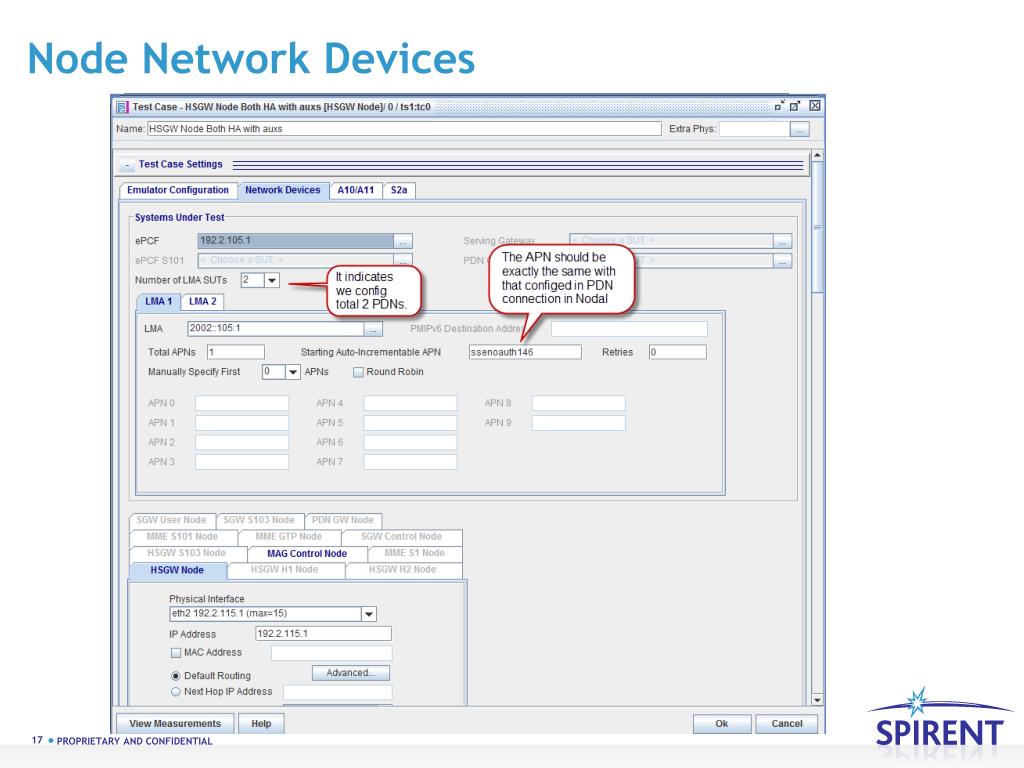Click the Help button
This screenshot has height=768, width=1024.
261,724
